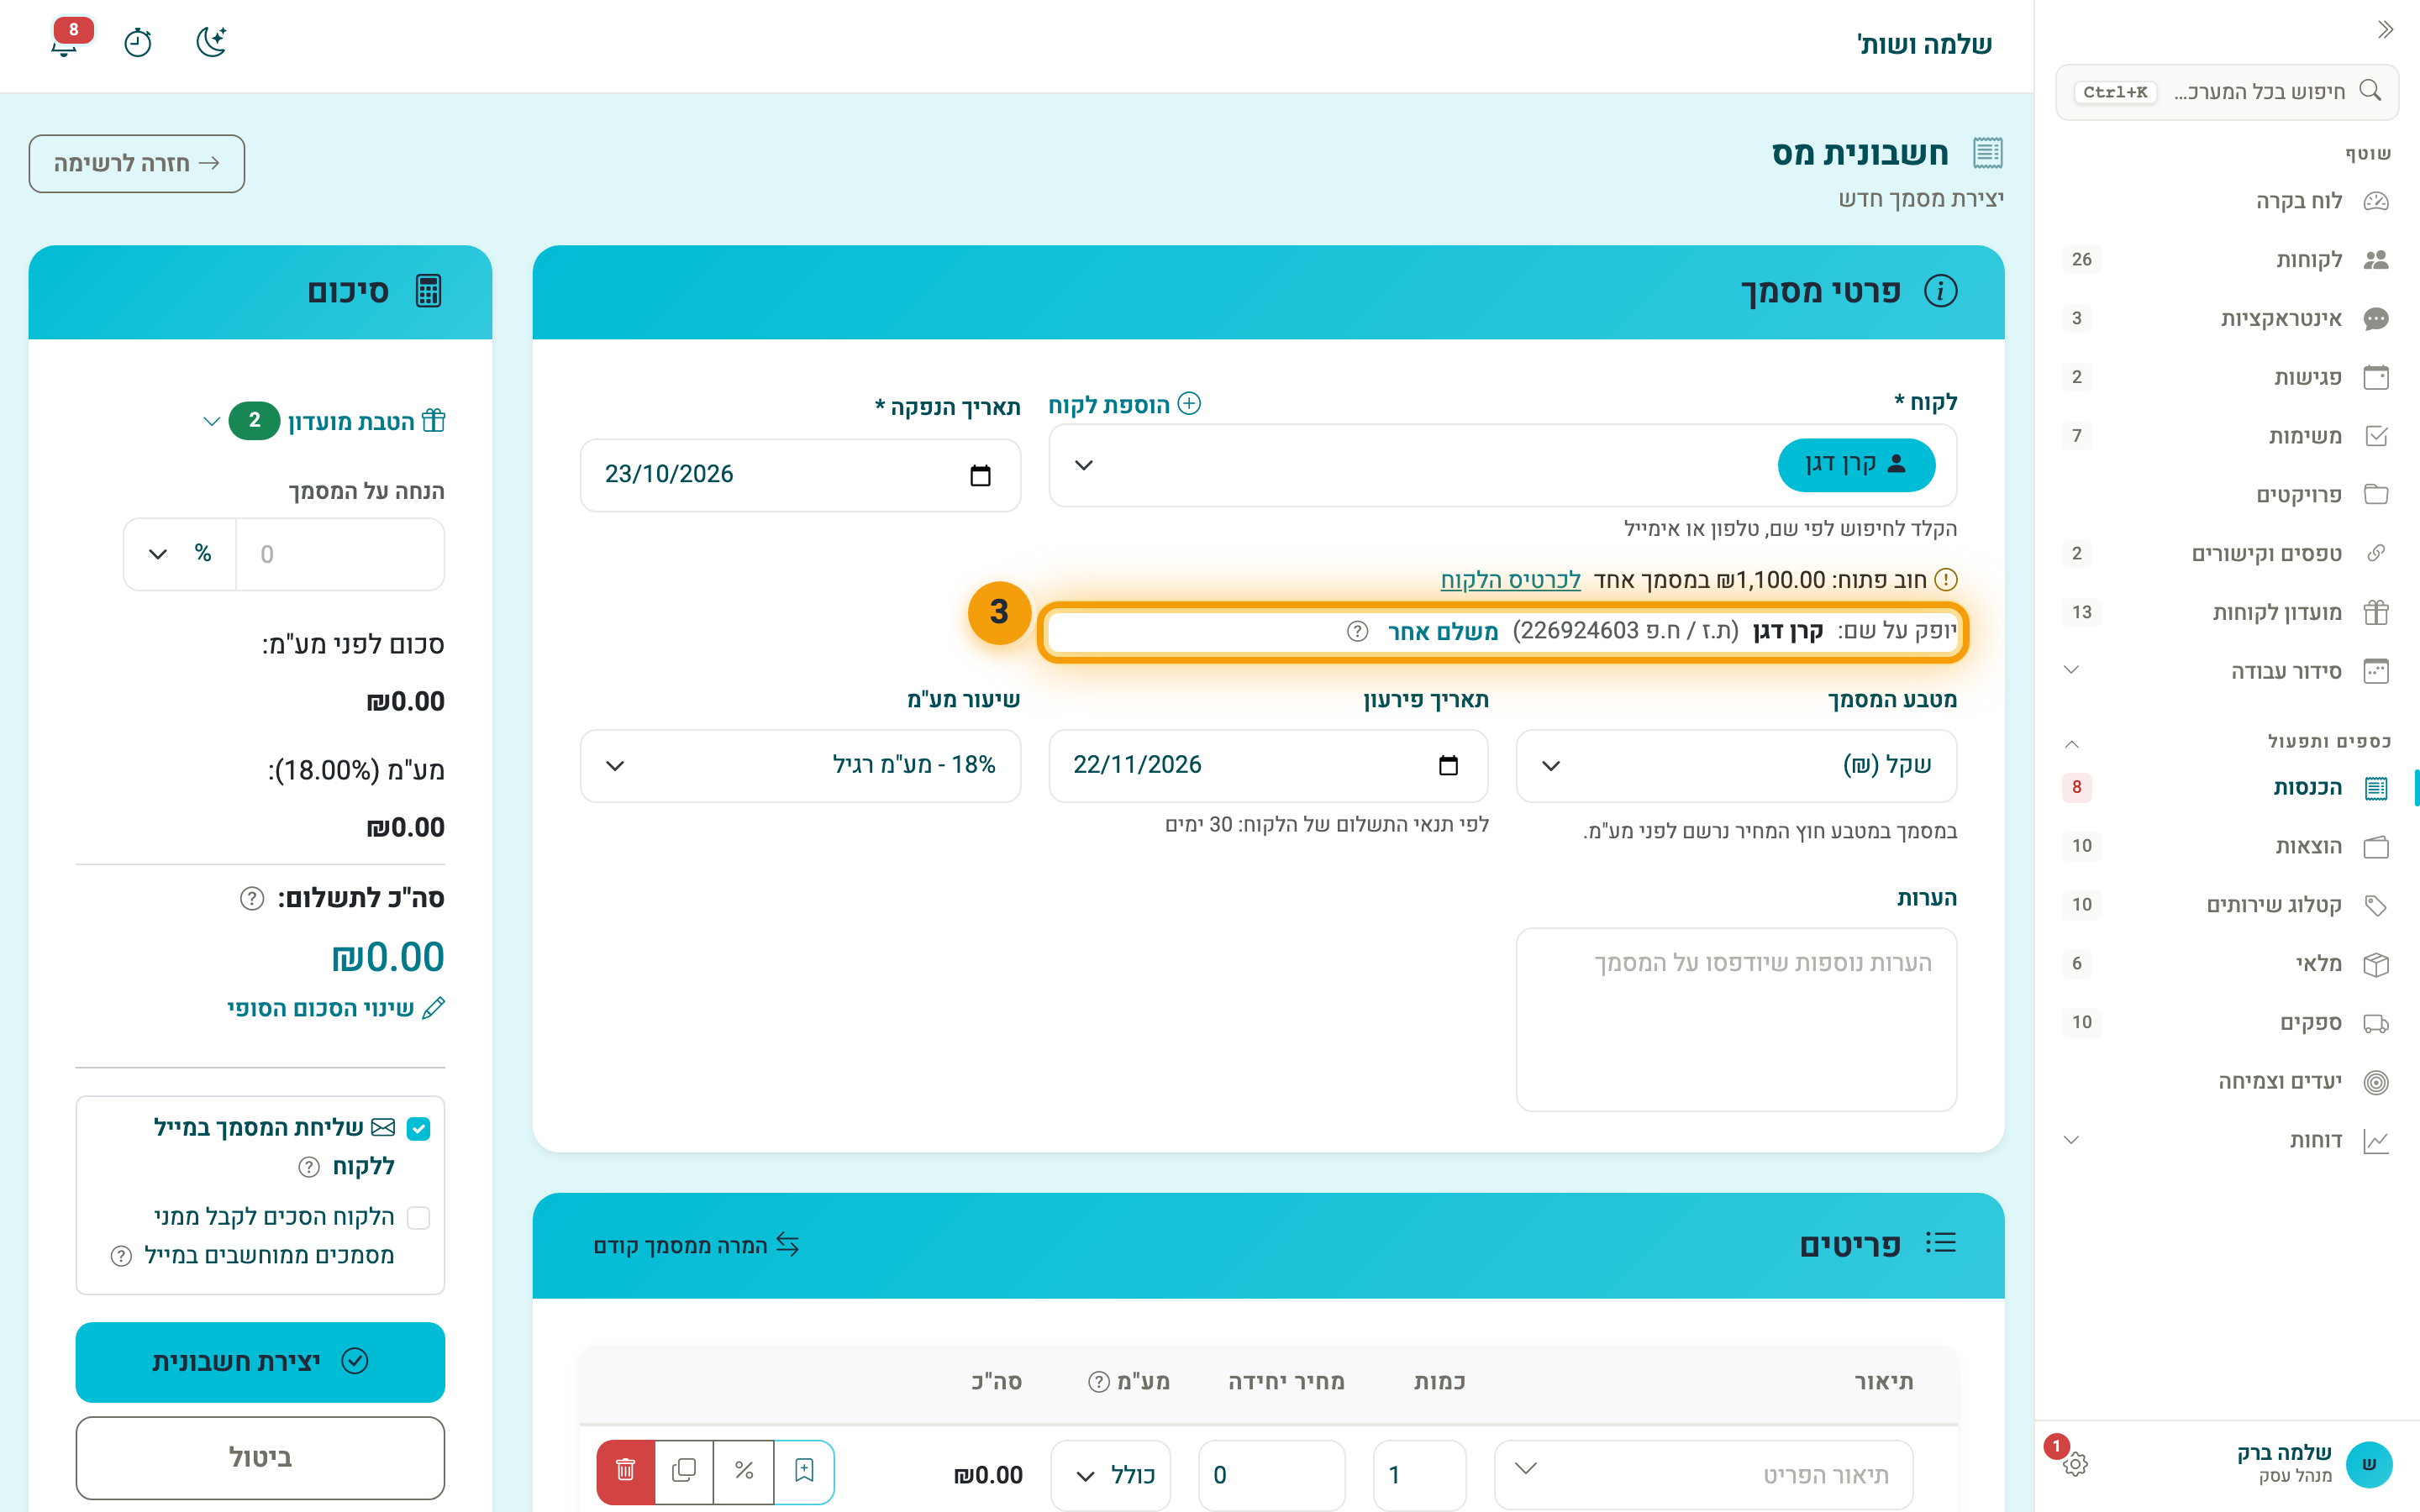Open מטבע המסמך currency dropdown
The image size is (2420, 1512).
coord(1736,766)
